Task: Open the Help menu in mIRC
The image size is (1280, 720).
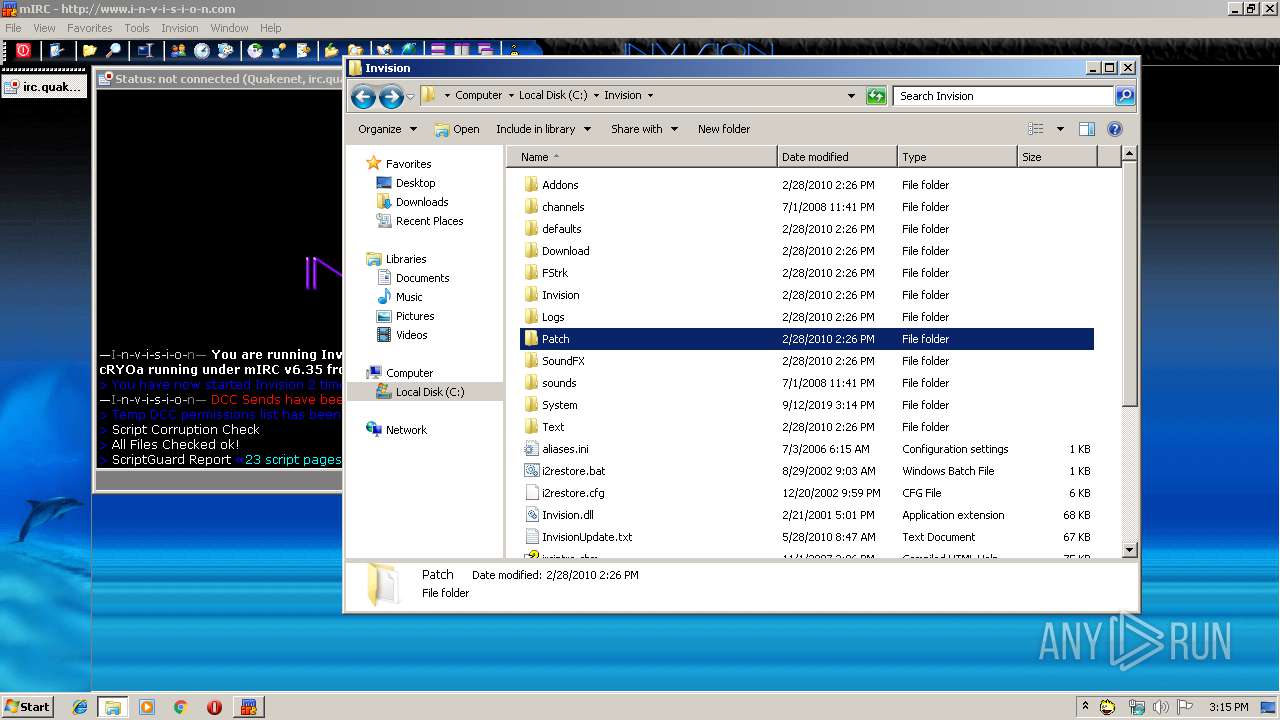Action: [x=270, y=28]
